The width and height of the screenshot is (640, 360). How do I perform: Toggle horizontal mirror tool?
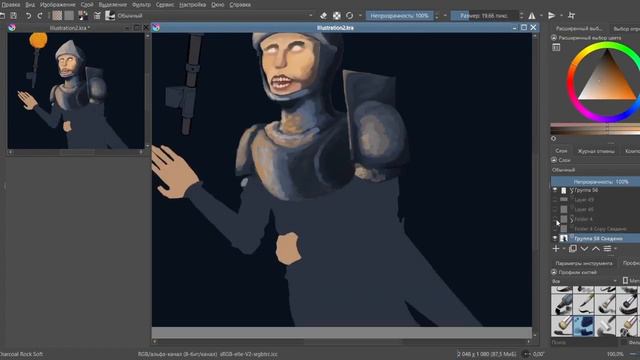(x=532, y=16)
